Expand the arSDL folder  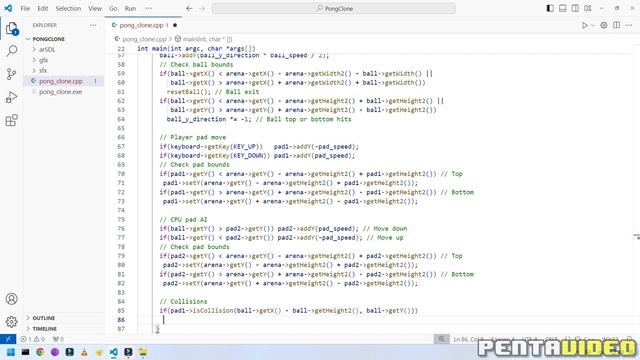pos(47,49)
